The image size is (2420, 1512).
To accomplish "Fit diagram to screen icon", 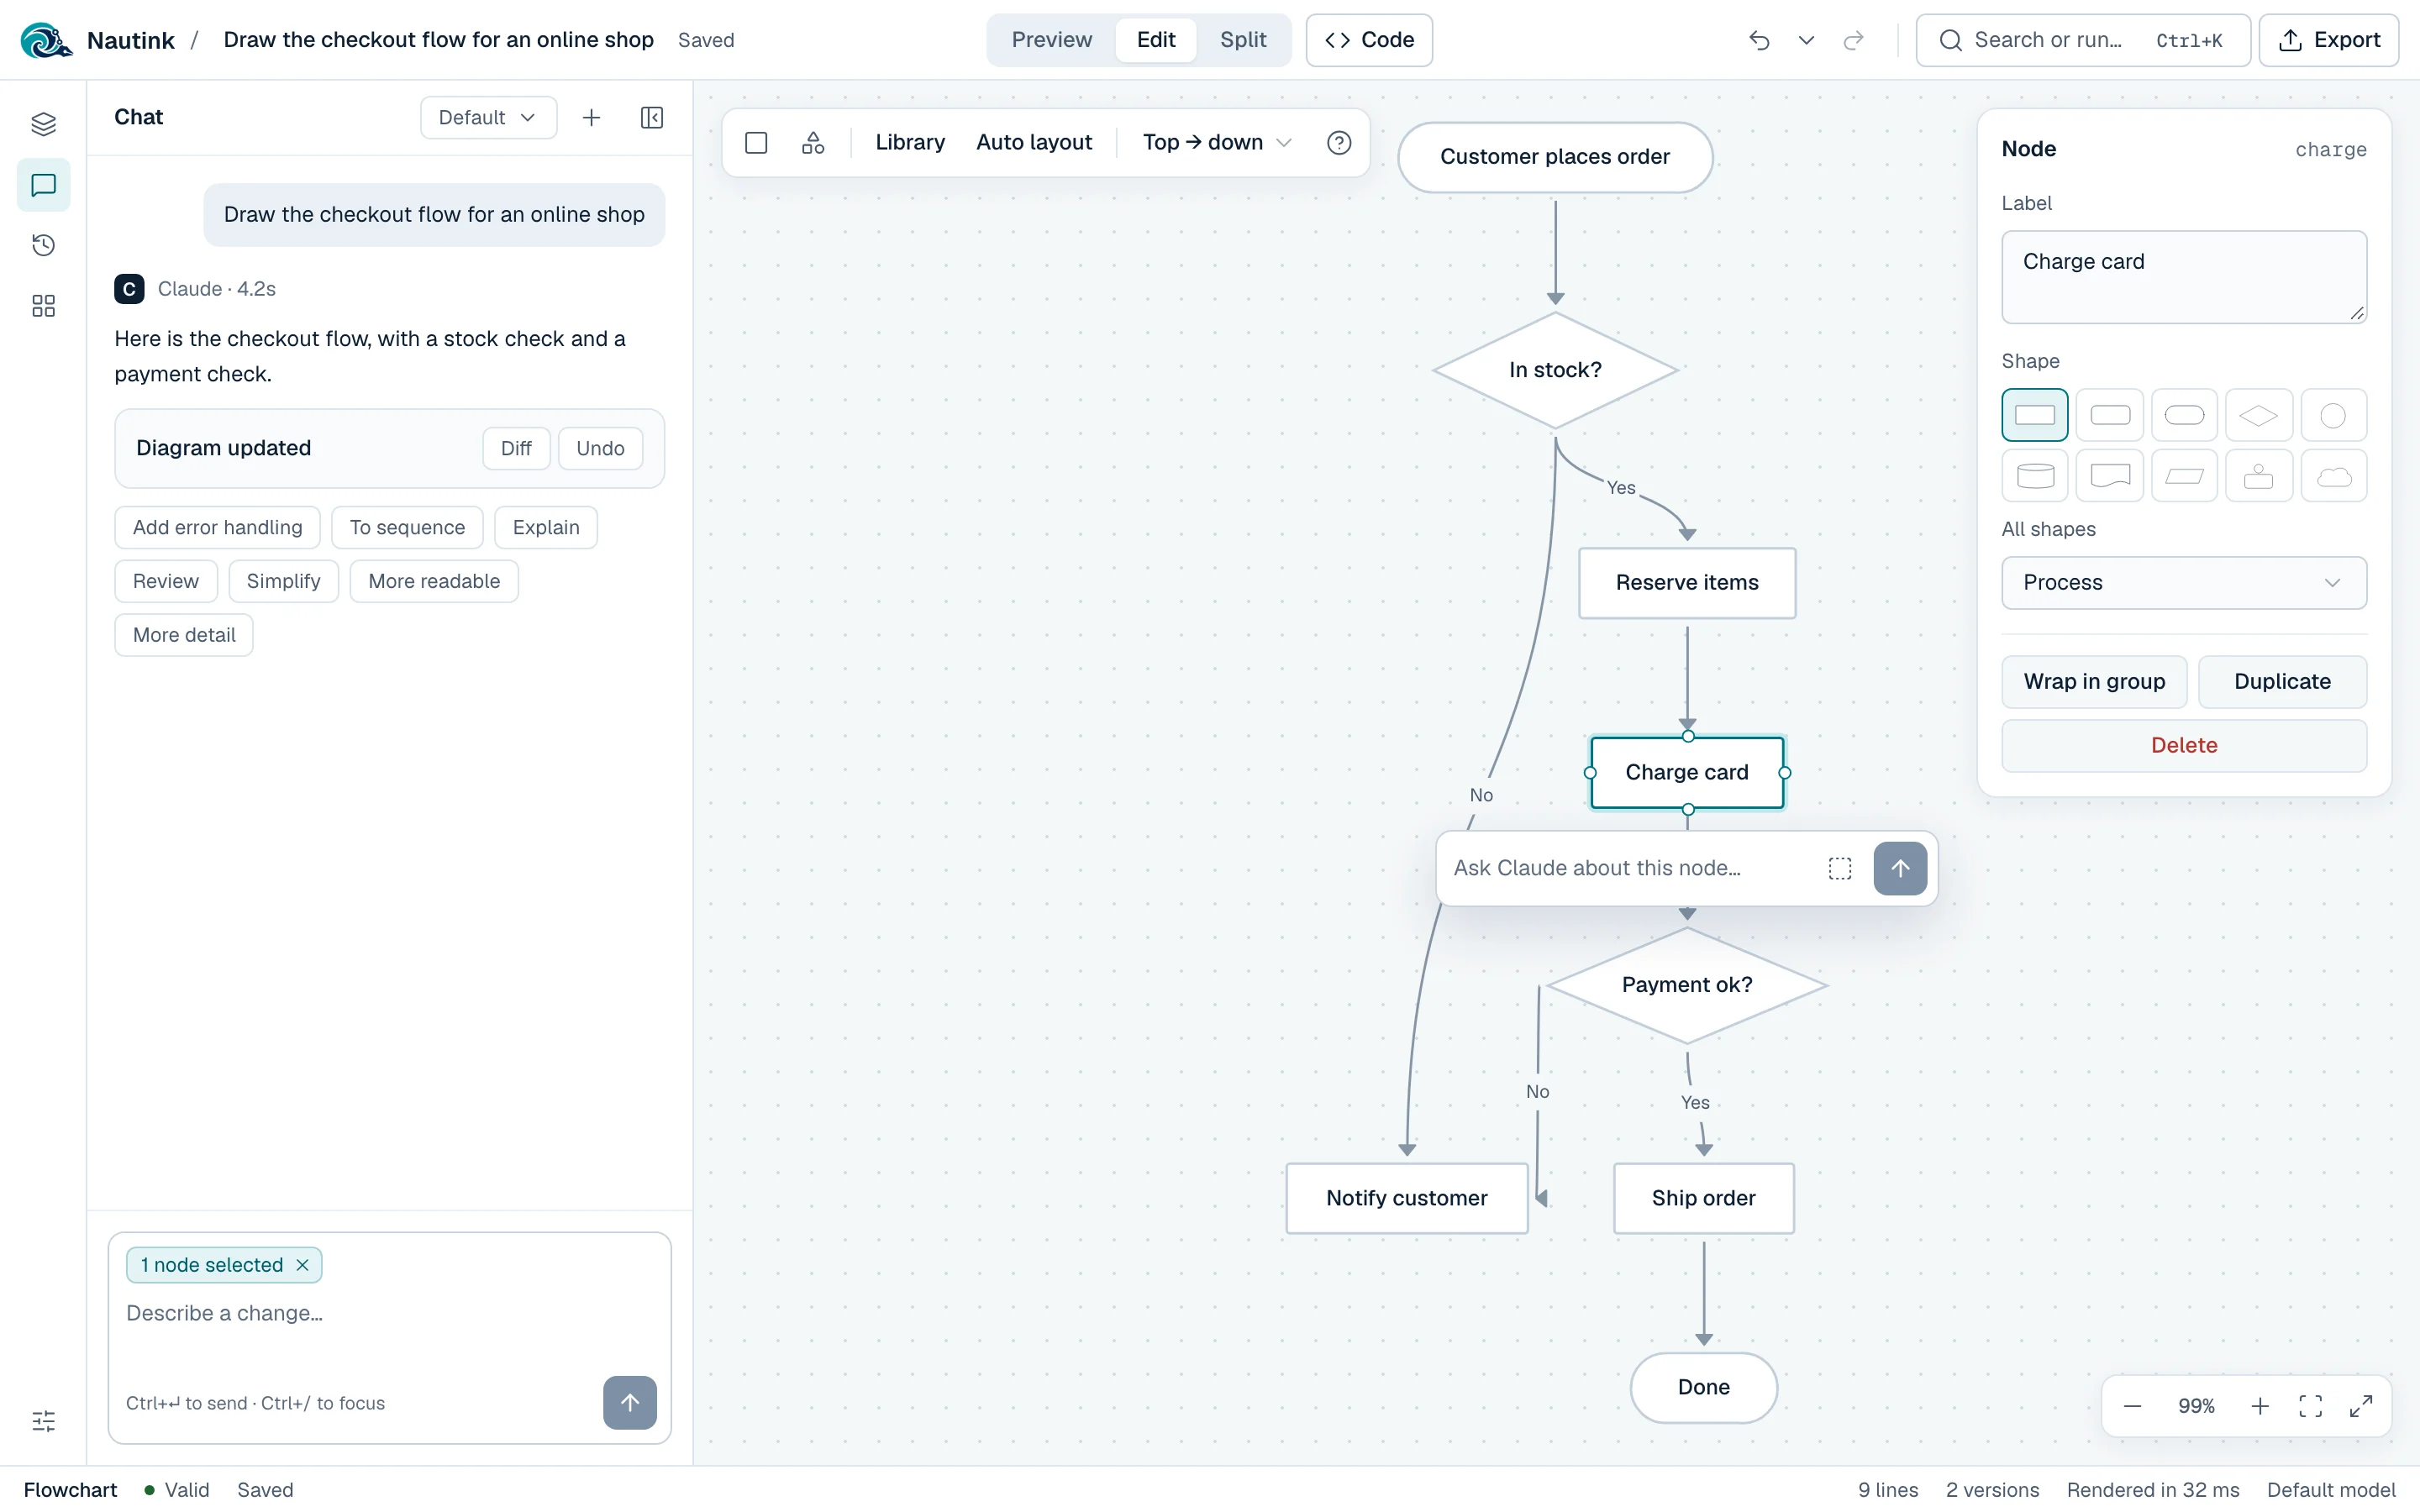I will tap(2311, 1406).
